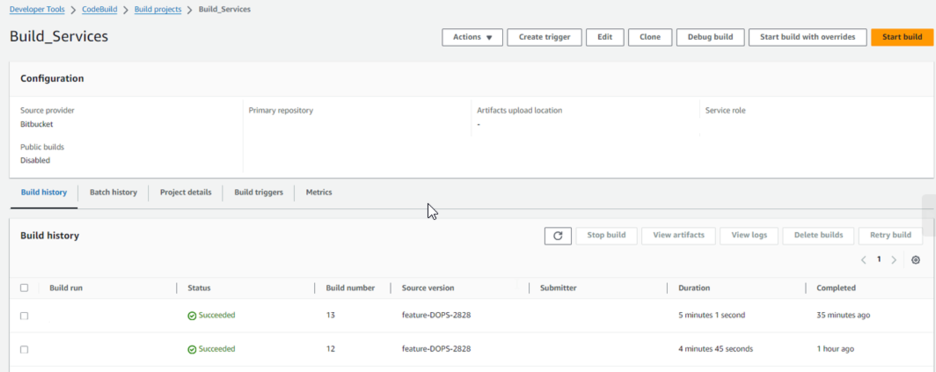Click the Build projects breadcrumb link
936x372 pixels.
coord(158,10)
